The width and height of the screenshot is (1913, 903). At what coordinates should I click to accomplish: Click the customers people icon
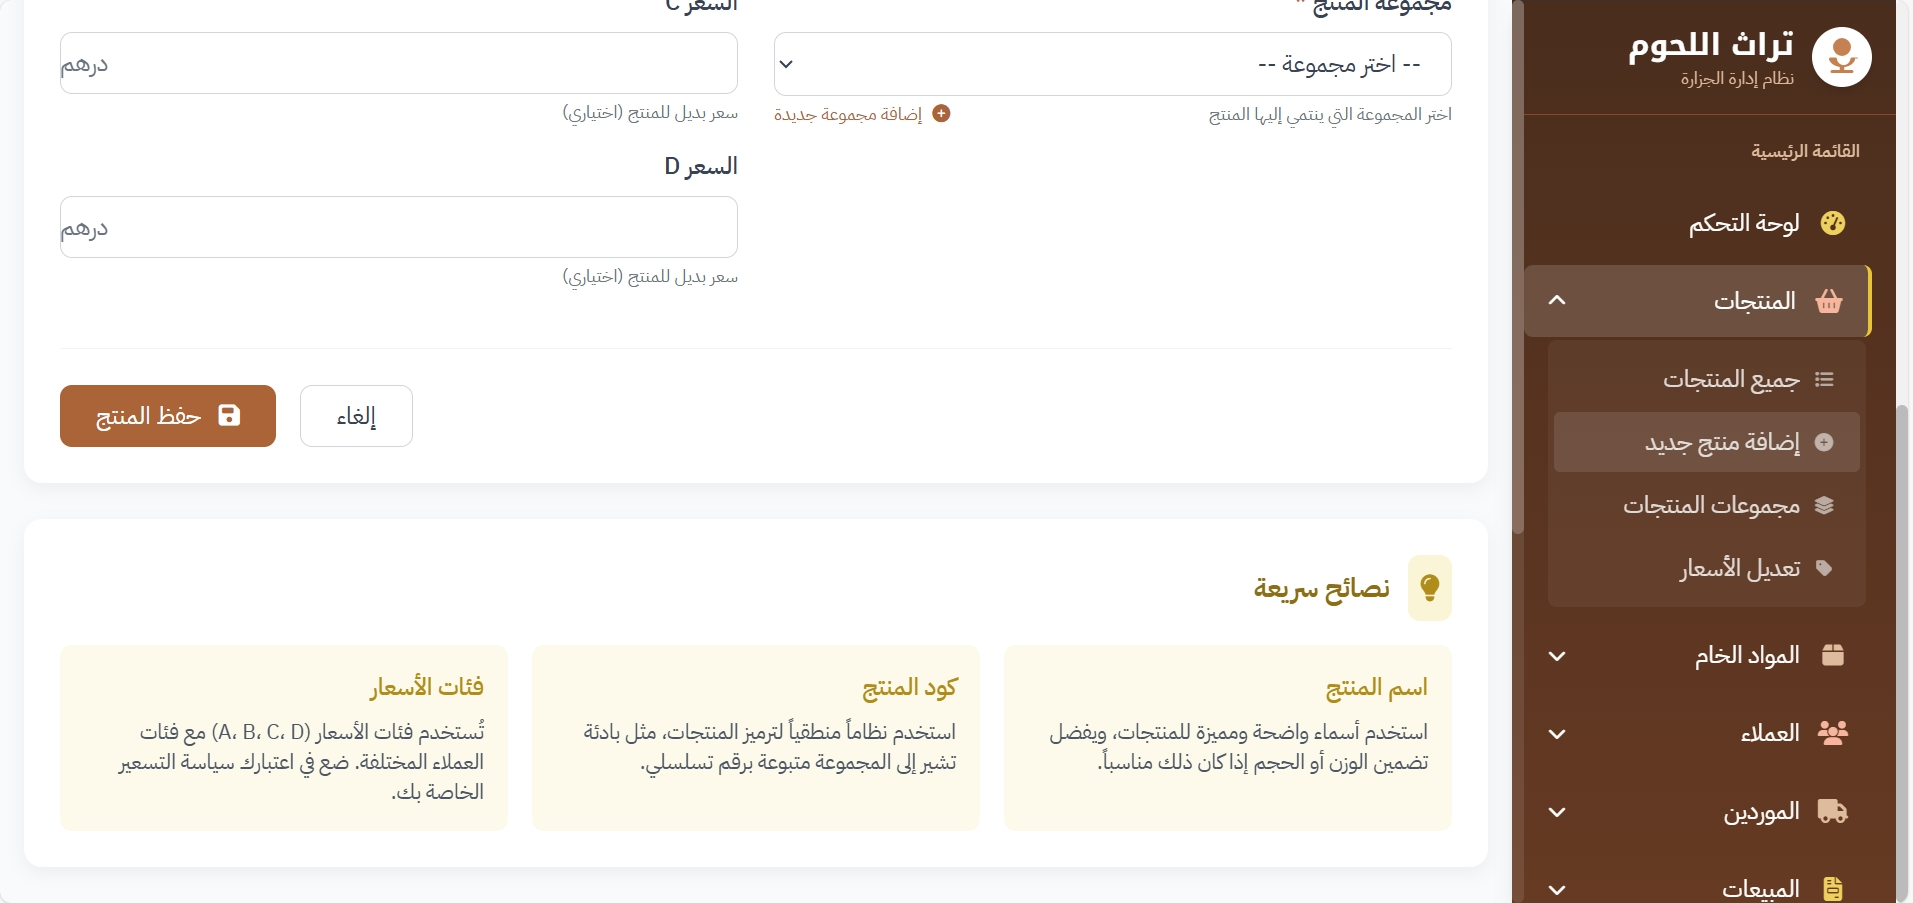[1832, 733]
